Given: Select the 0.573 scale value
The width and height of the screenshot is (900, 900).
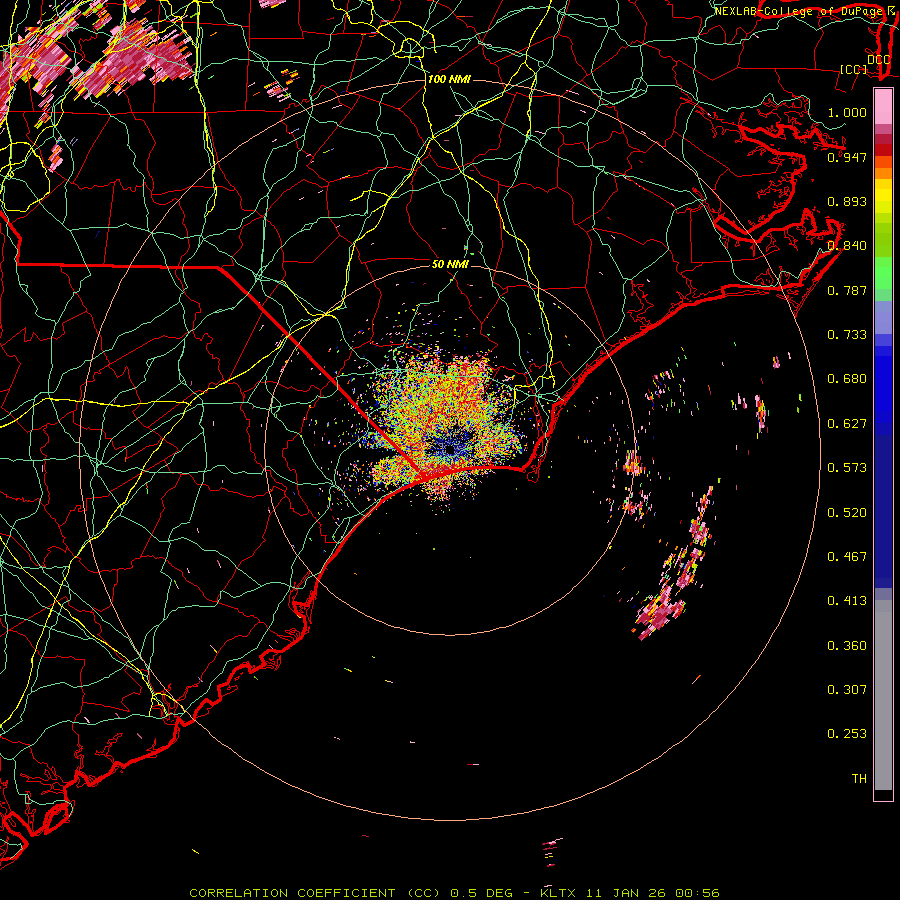Looking at the screenshot, I should click(x=847, y=467).
